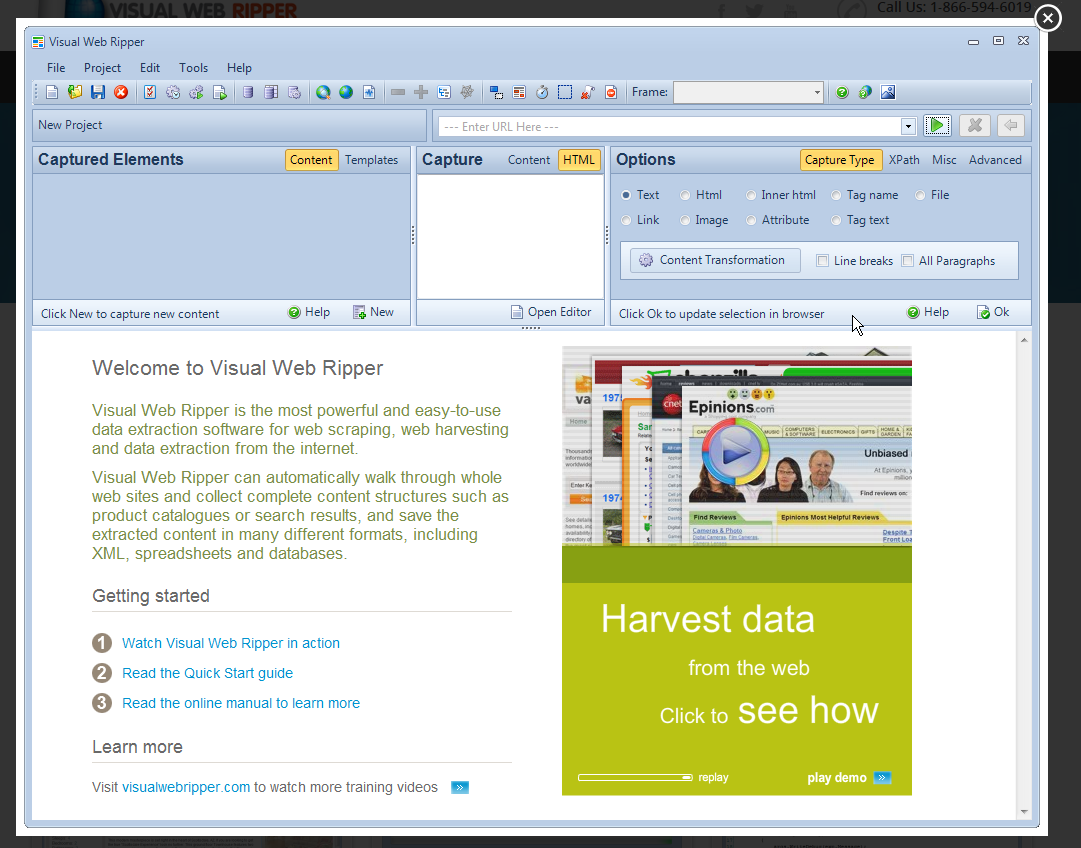Screen dimensions: 1081x848
Task: Click Ok in the Options panel
Action: tap(993, 312)
